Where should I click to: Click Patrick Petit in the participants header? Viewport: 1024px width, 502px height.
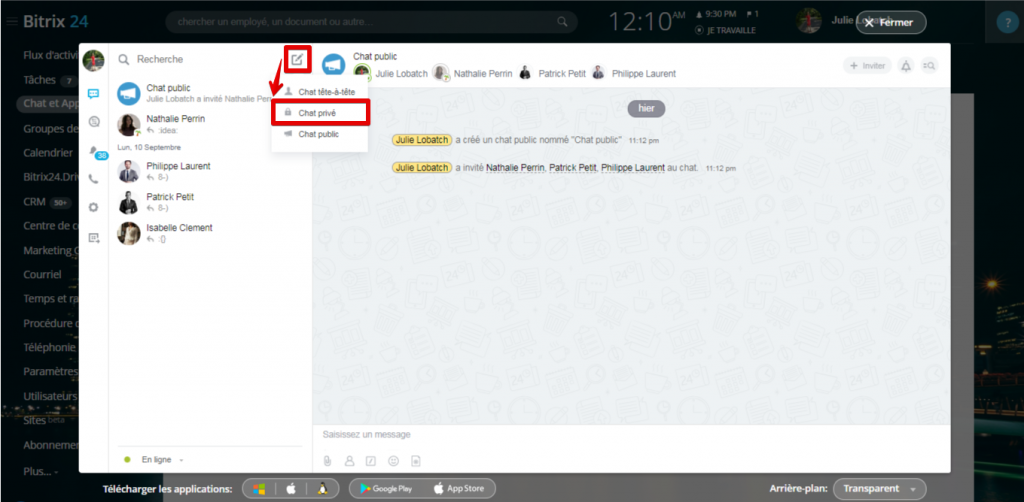pyautogui.click(x=562, y=74)
